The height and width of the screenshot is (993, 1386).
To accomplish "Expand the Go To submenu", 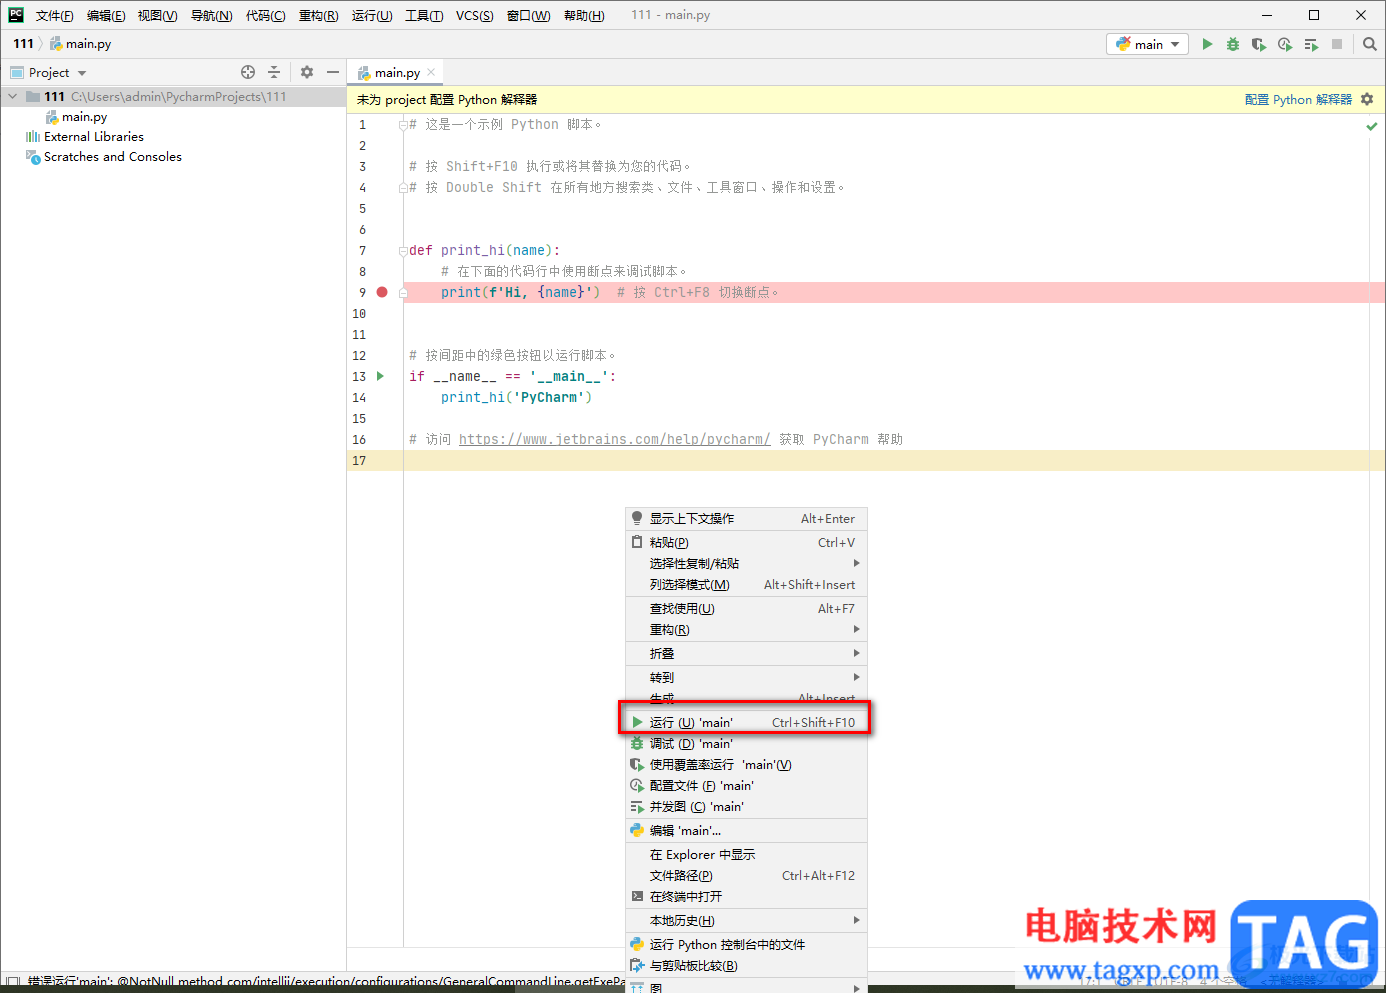I will click(x=746, y=677).
